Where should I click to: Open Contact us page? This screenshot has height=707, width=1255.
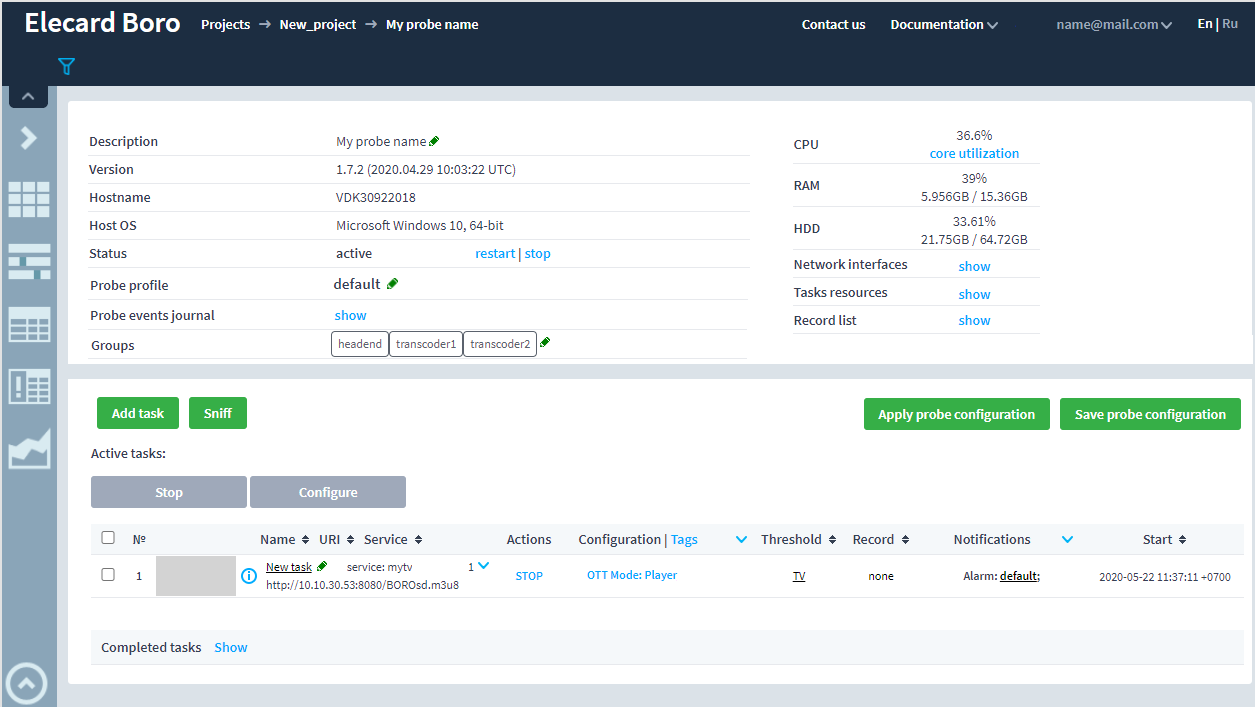coord(833,25)
